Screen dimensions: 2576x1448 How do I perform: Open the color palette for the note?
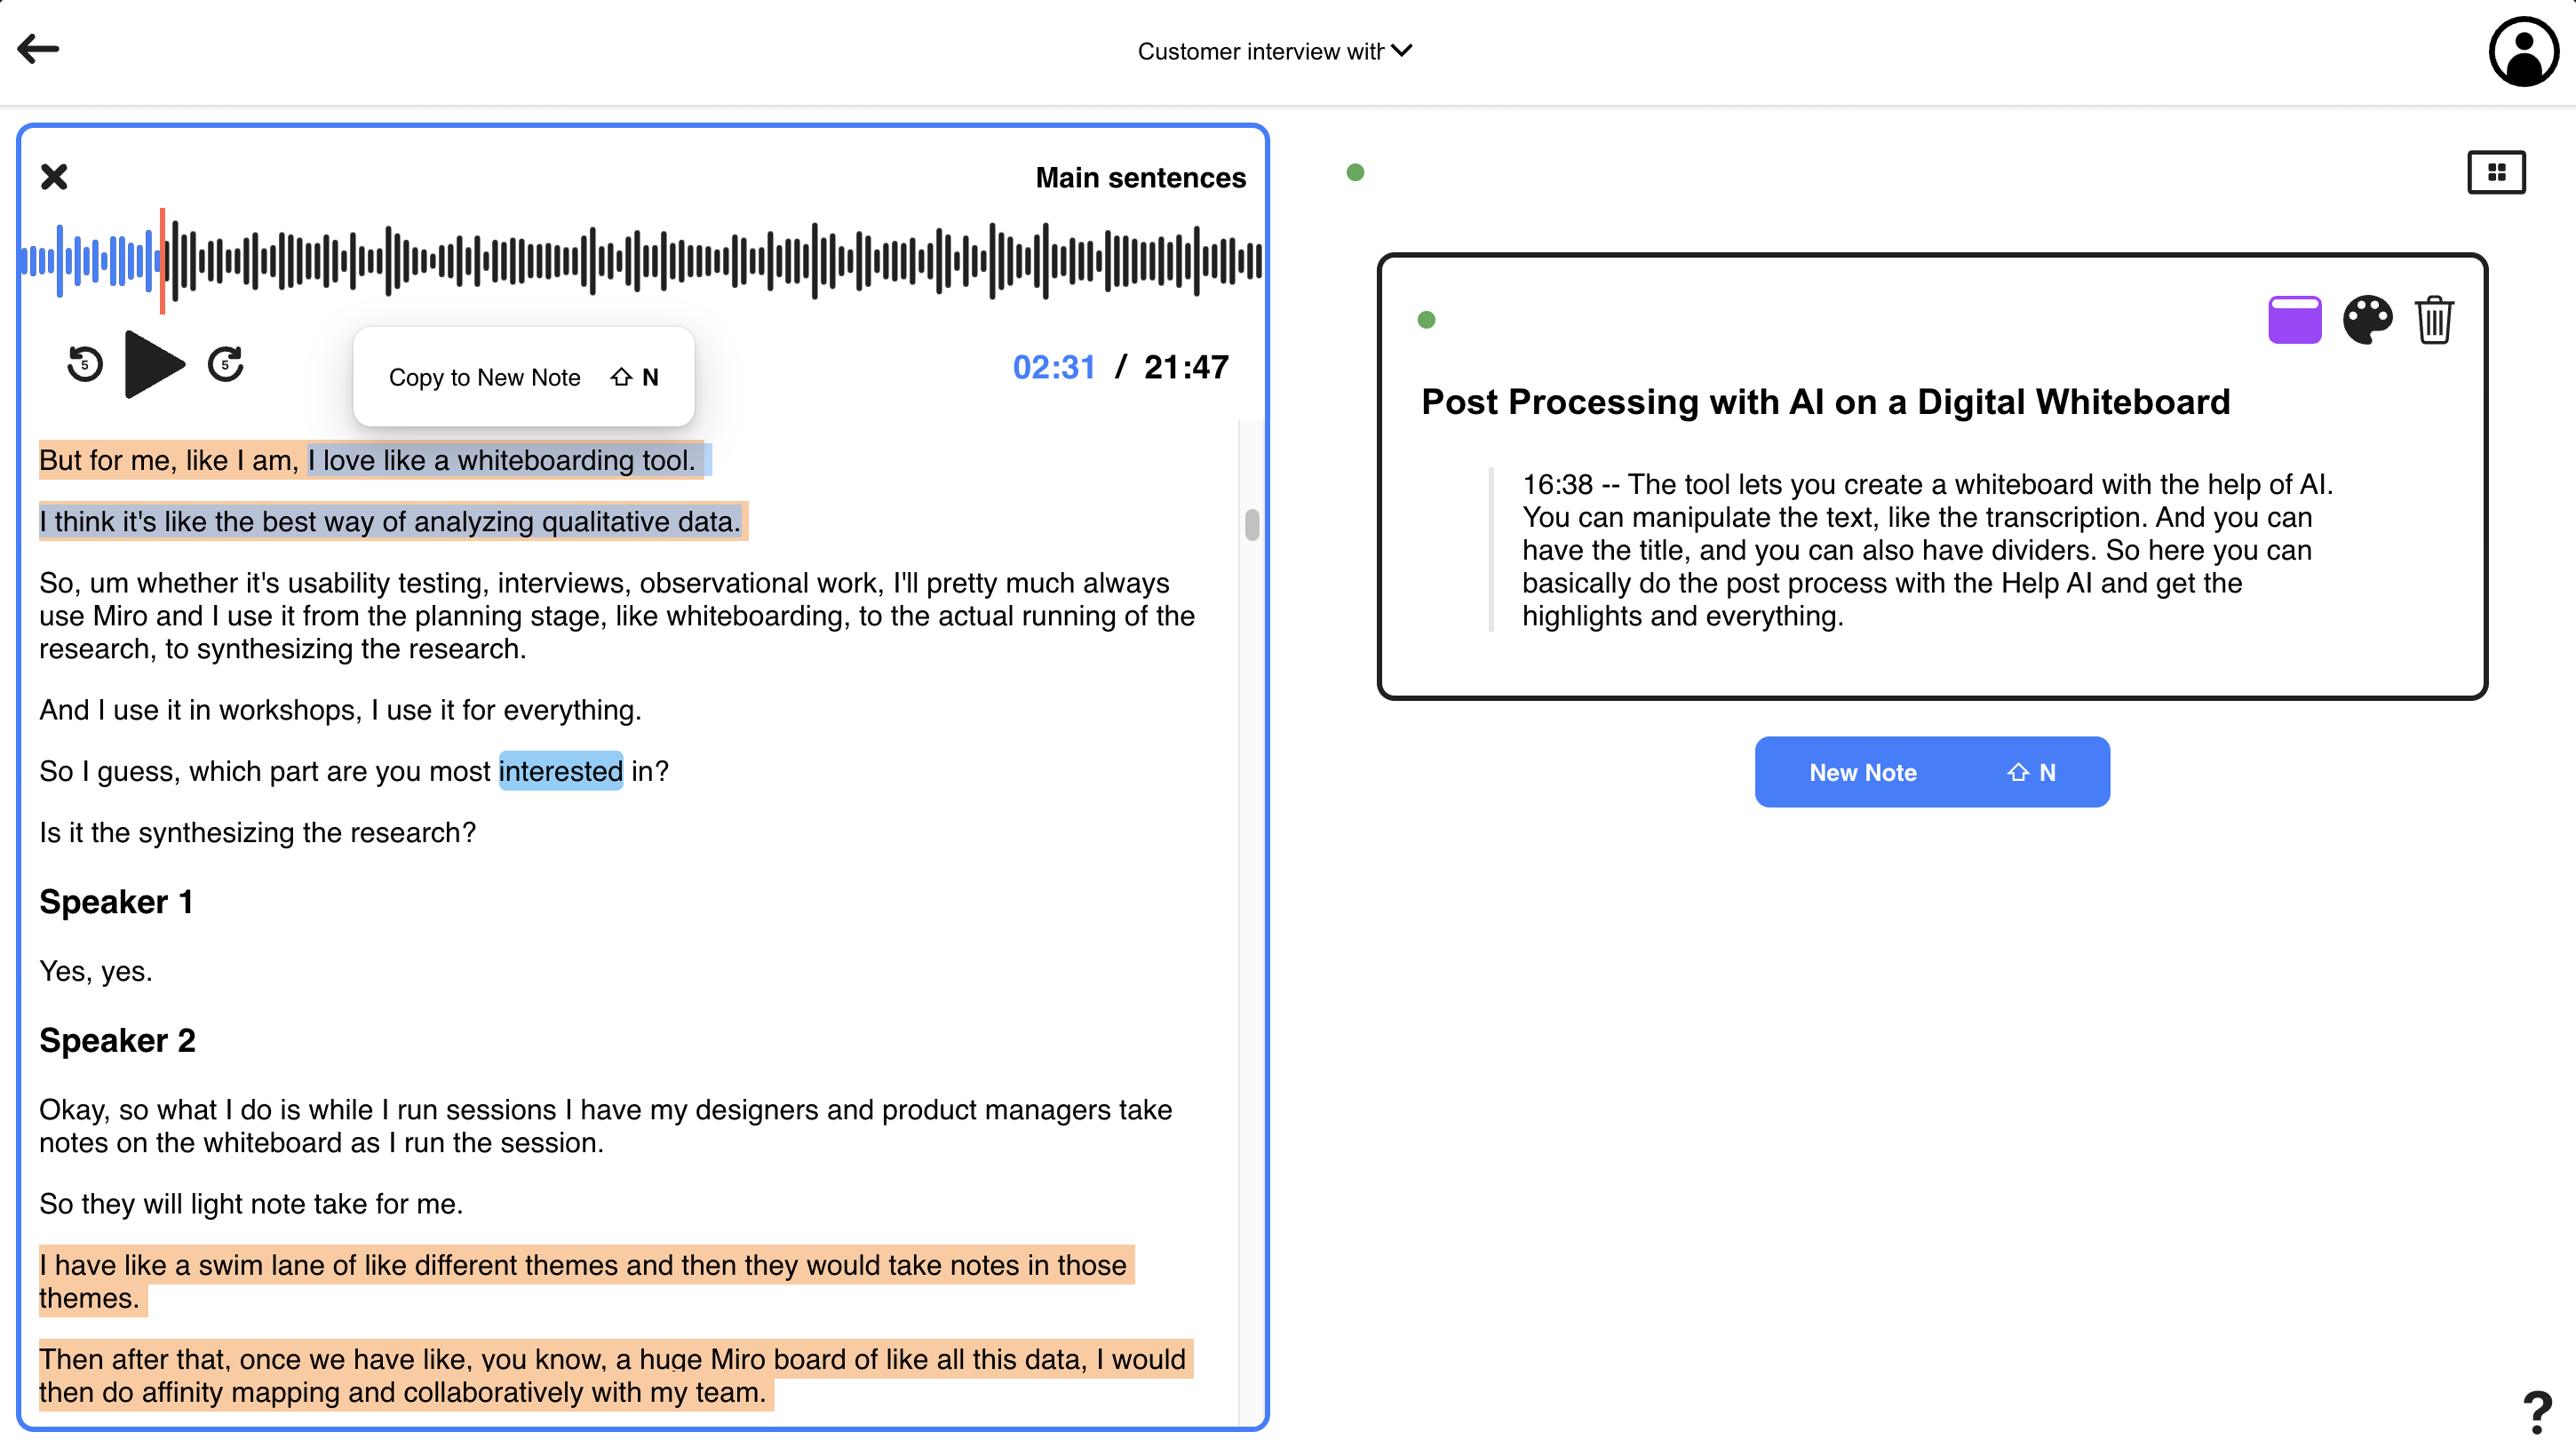click(x=2367, y=319)
